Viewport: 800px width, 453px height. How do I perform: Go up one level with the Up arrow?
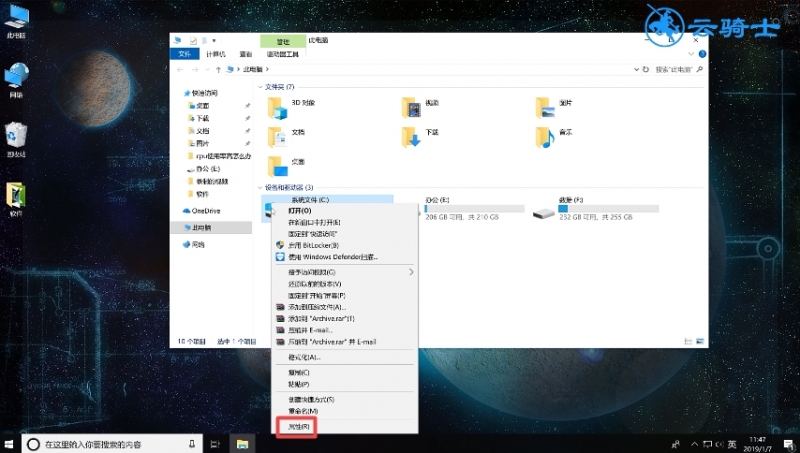click(x=218, y=69)
